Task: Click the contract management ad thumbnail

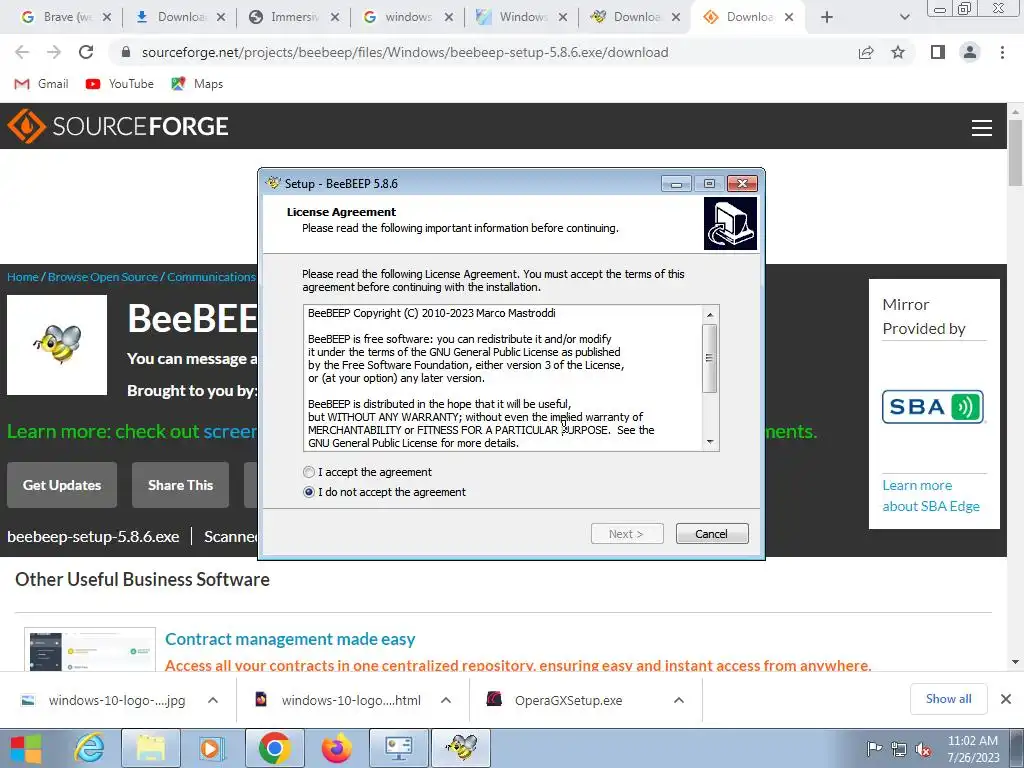Action: (90, 650)
